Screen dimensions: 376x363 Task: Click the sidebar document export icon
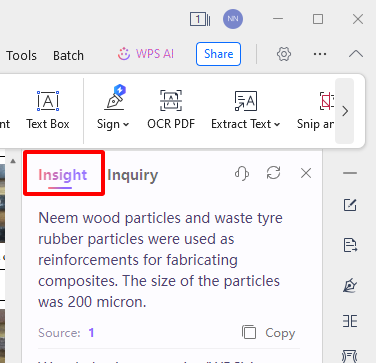tap(350, 245)
